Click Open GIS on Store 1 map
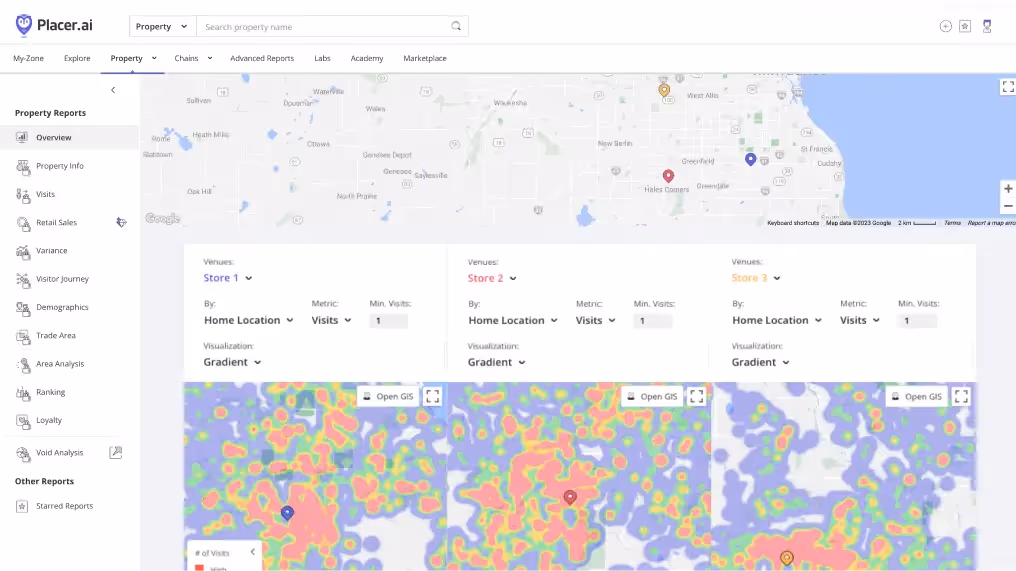 pyautogui.click(x=387, y=396)
